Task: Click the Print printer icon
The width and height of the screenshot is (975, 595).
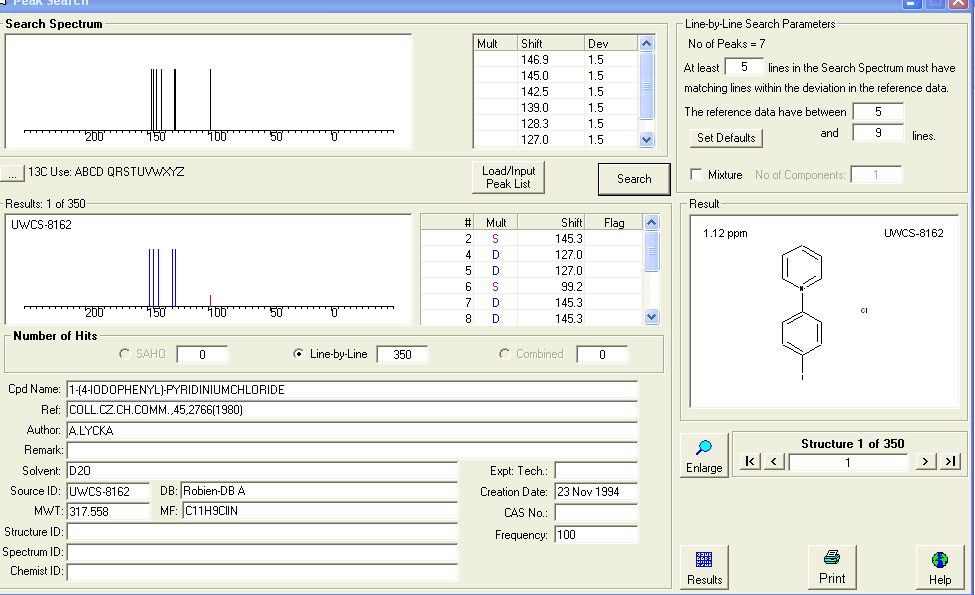Action: point(832,560)
